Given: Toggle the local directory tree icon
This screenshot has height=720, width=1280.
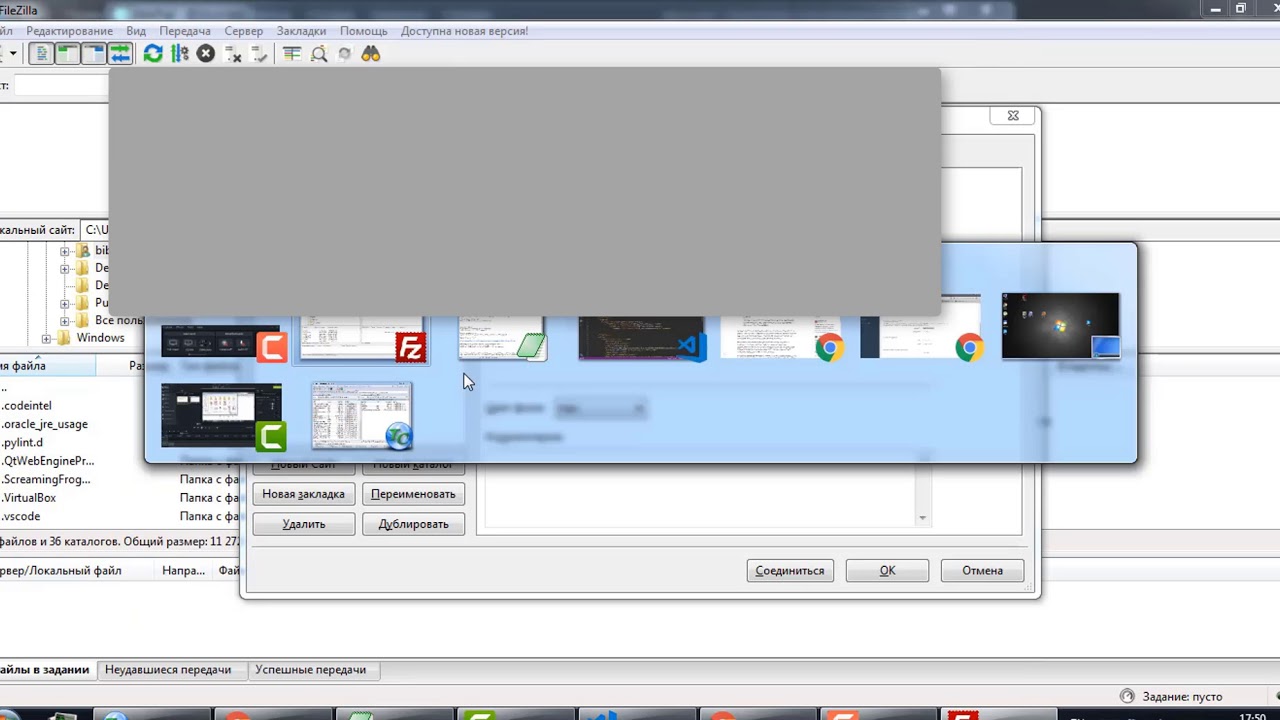Looking at the screenshot, I should (67, 54).
